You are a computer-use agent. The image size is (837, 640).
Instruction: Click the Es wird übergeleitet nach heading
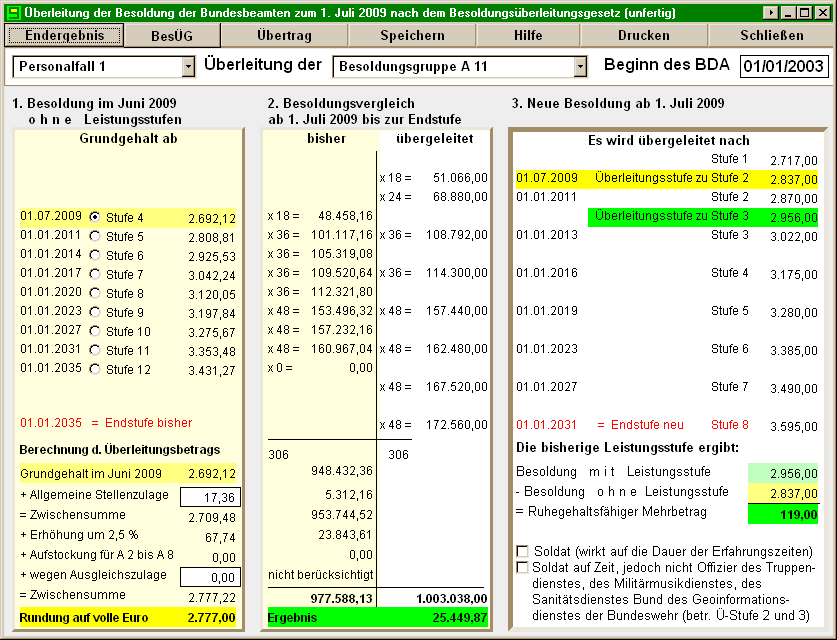coord(668,140)
